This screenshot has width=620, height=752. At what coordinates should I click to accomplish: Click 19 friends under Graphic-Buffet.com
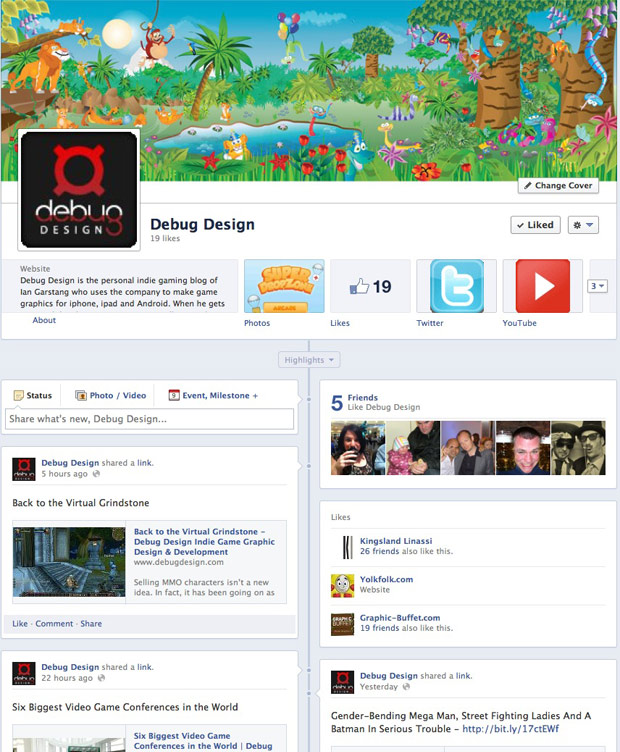[x=380, y=628]
